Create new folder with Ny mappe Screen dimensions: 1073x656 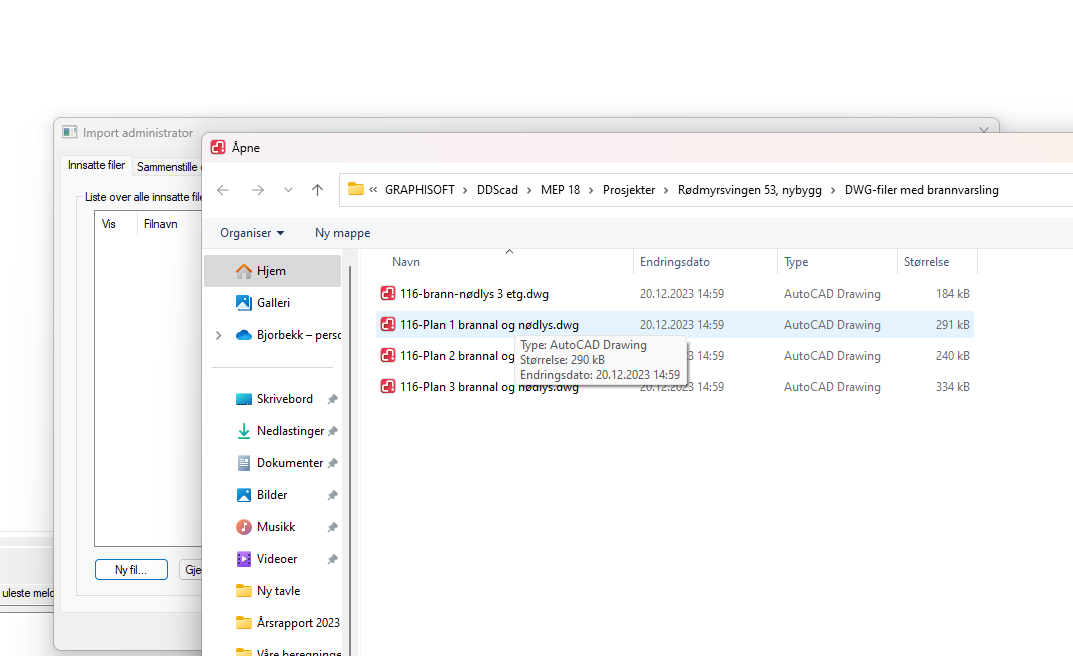(342, 233)
